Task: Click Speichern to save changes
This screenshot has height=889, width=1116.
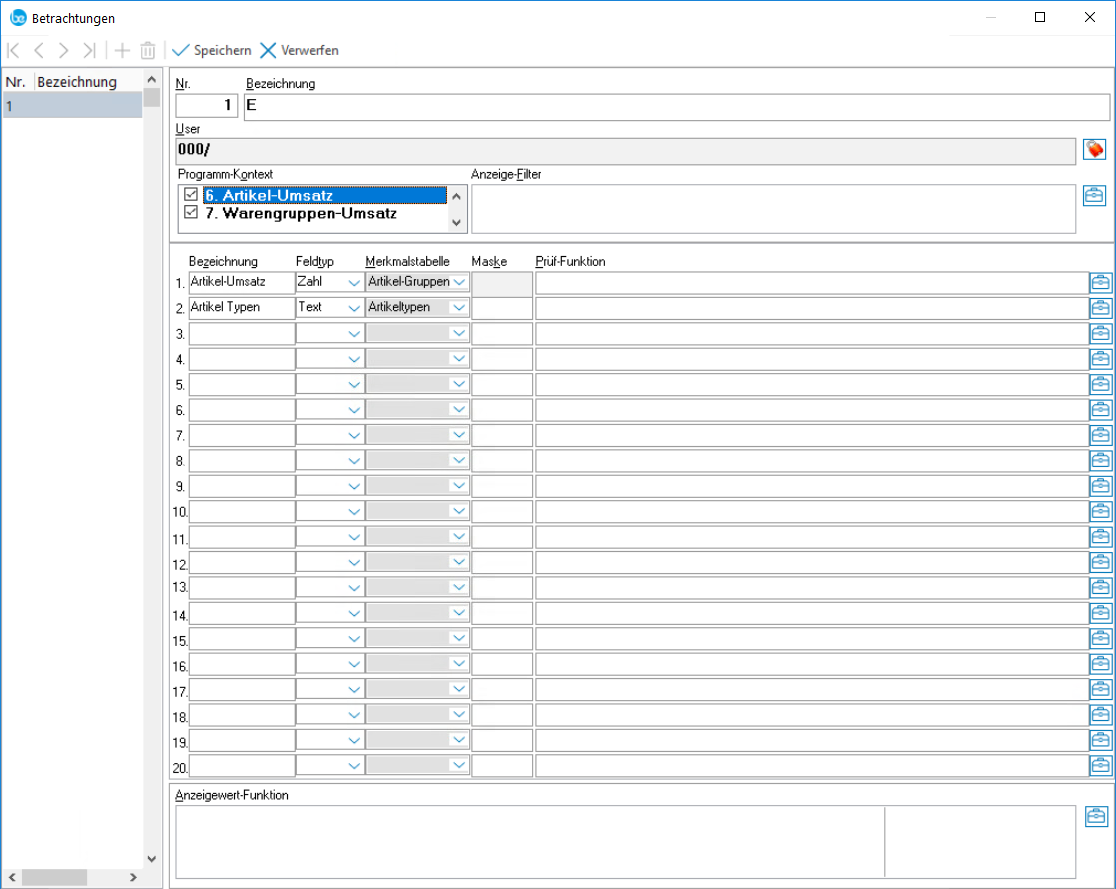Action: 211,50
